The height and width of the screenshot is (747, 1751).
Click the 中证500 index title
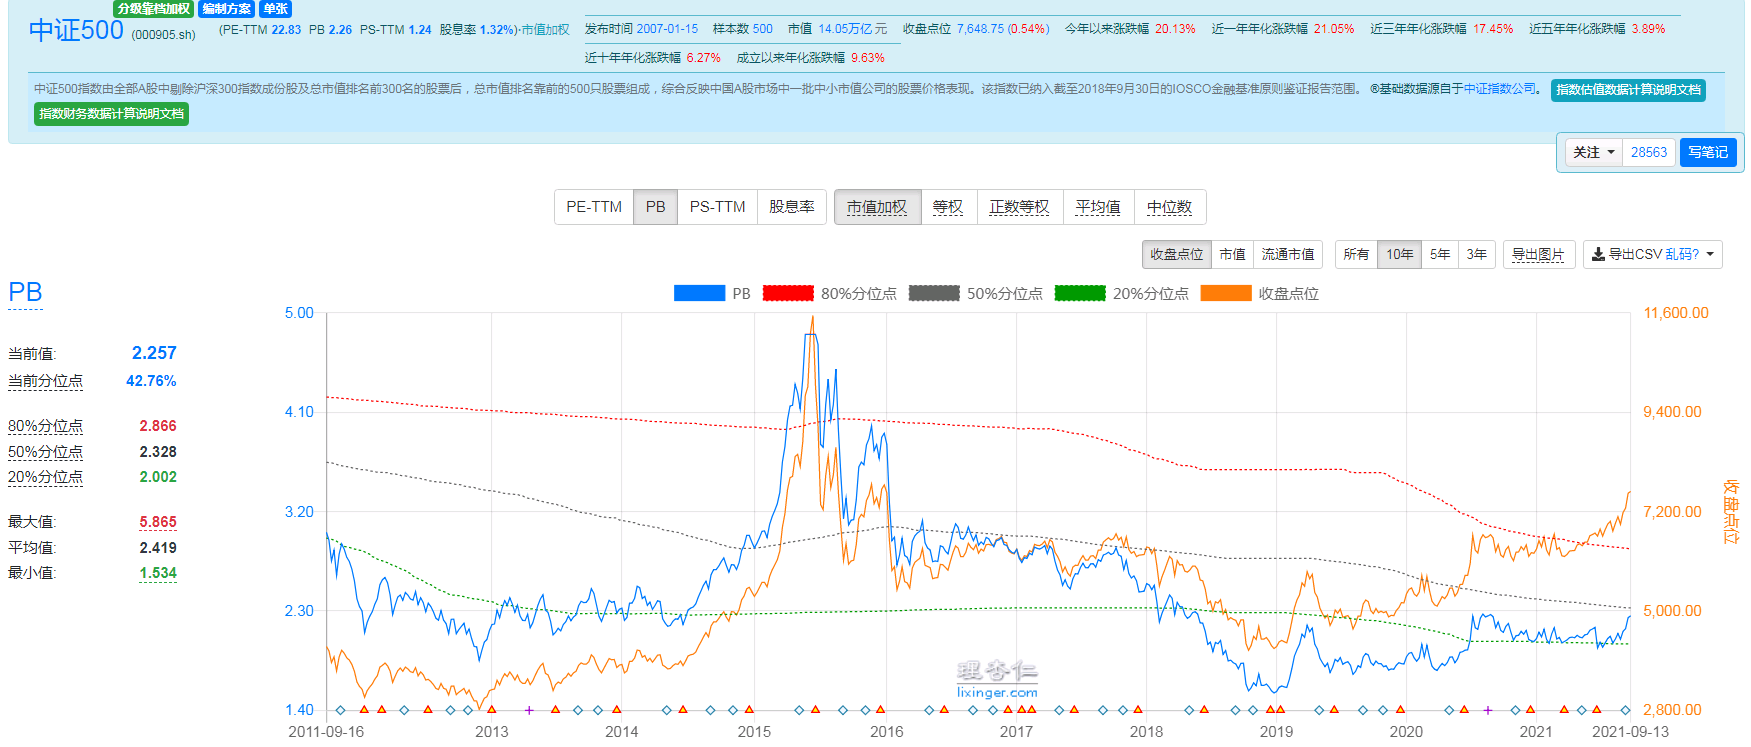point(76,31)
